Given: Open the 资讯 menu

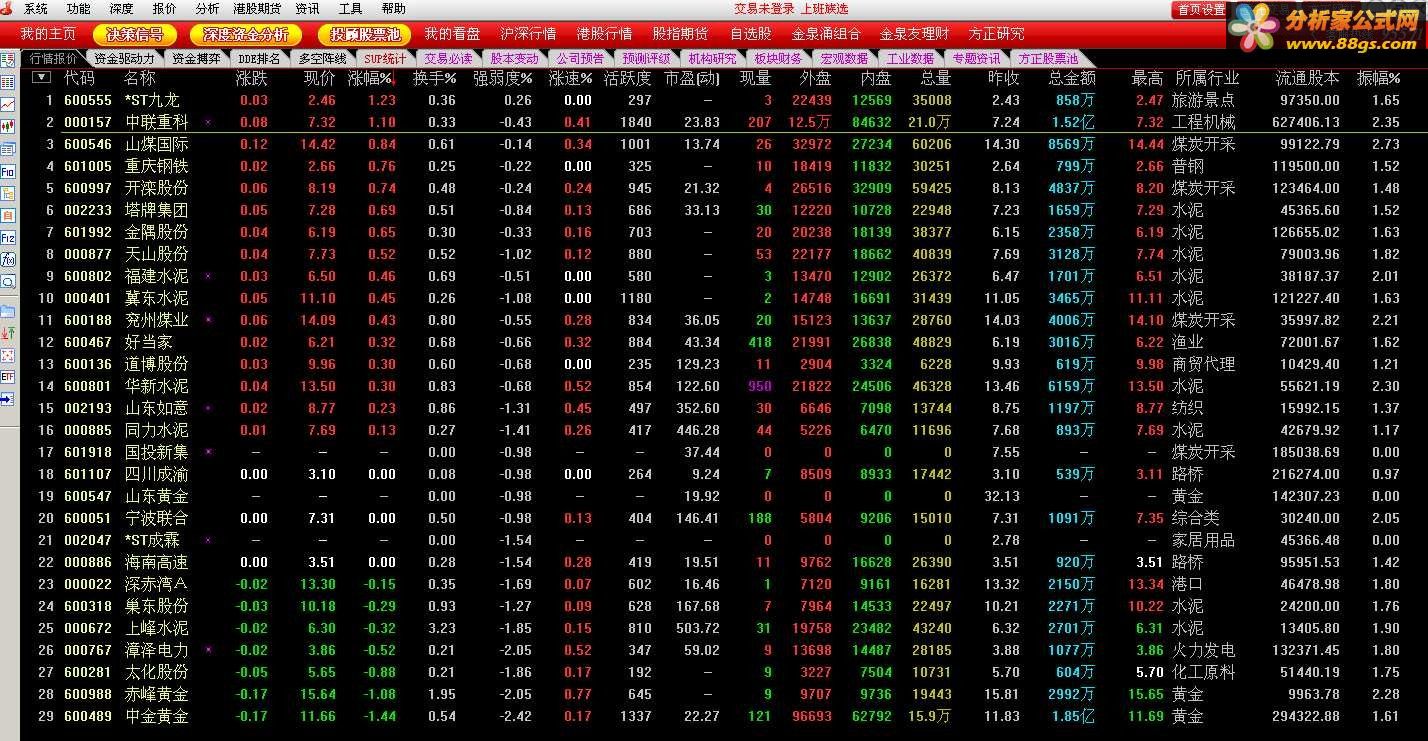Looking at the screenshot, I should click(308, 9).
